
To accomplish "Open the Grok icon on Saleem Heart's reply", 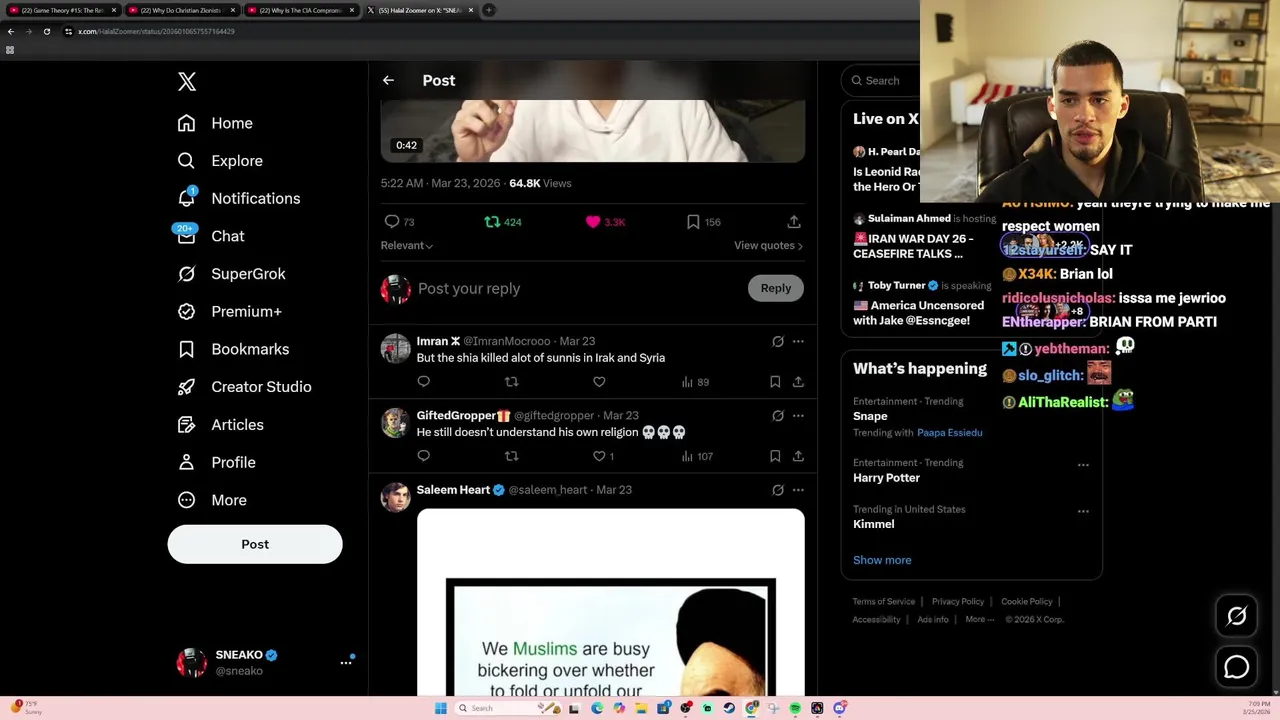I will [778, 490].
